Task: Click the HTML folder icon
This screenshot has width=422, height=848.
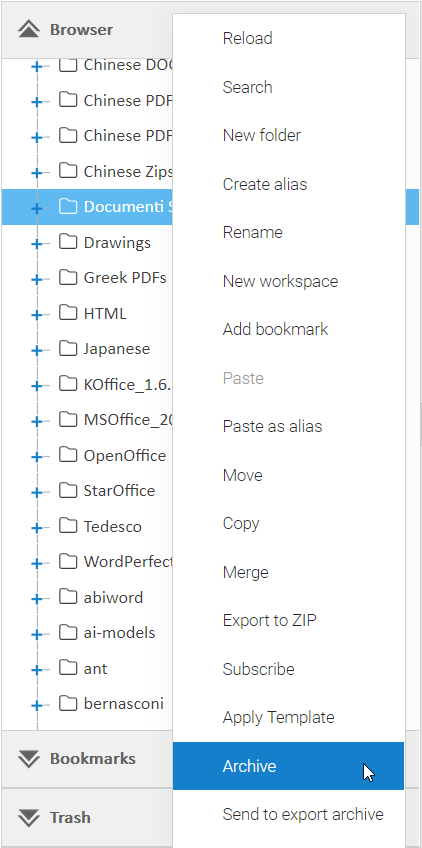Action: tap(68, 313)
